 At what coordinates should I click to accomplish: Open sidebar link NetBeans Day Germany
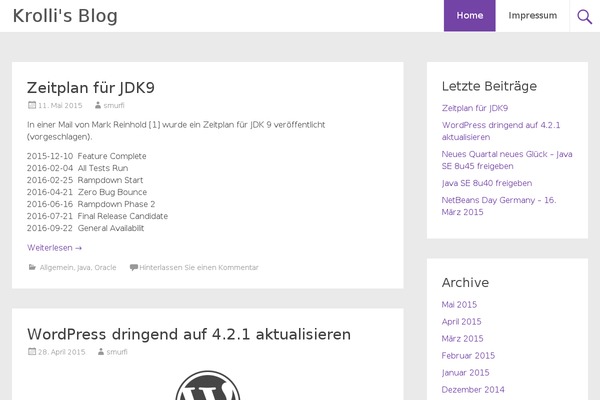click(499, 206)
